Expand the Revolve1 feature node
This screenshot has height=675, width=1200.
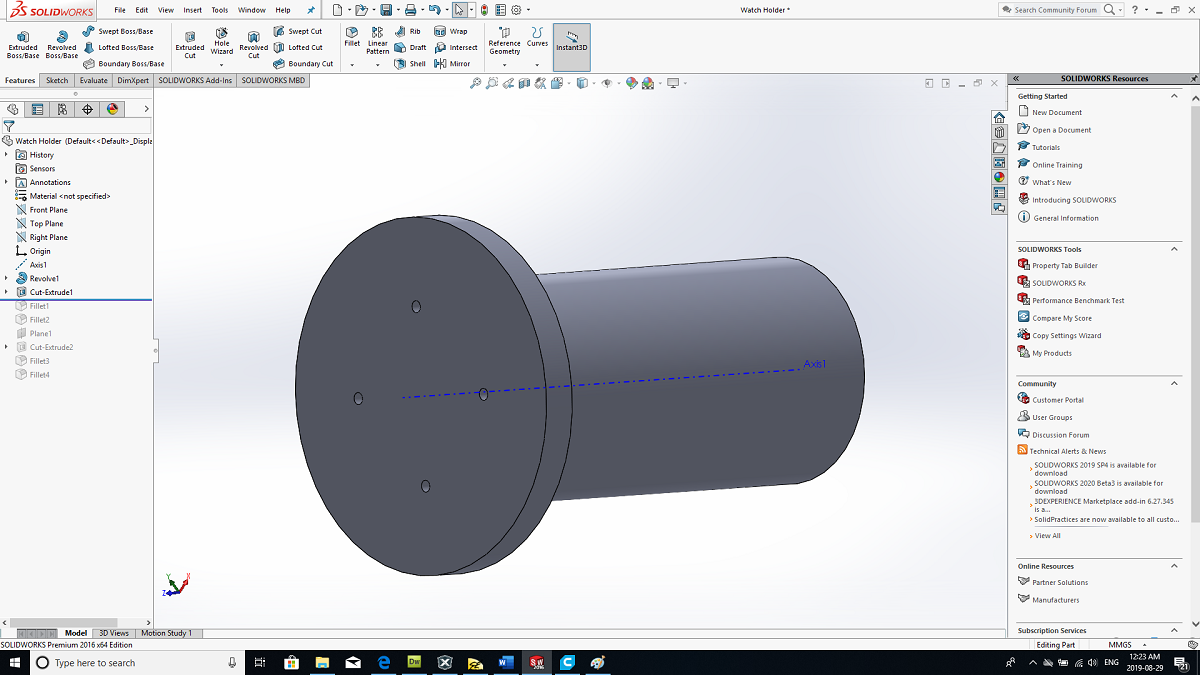pyautogui.click(x=7, y=278)
